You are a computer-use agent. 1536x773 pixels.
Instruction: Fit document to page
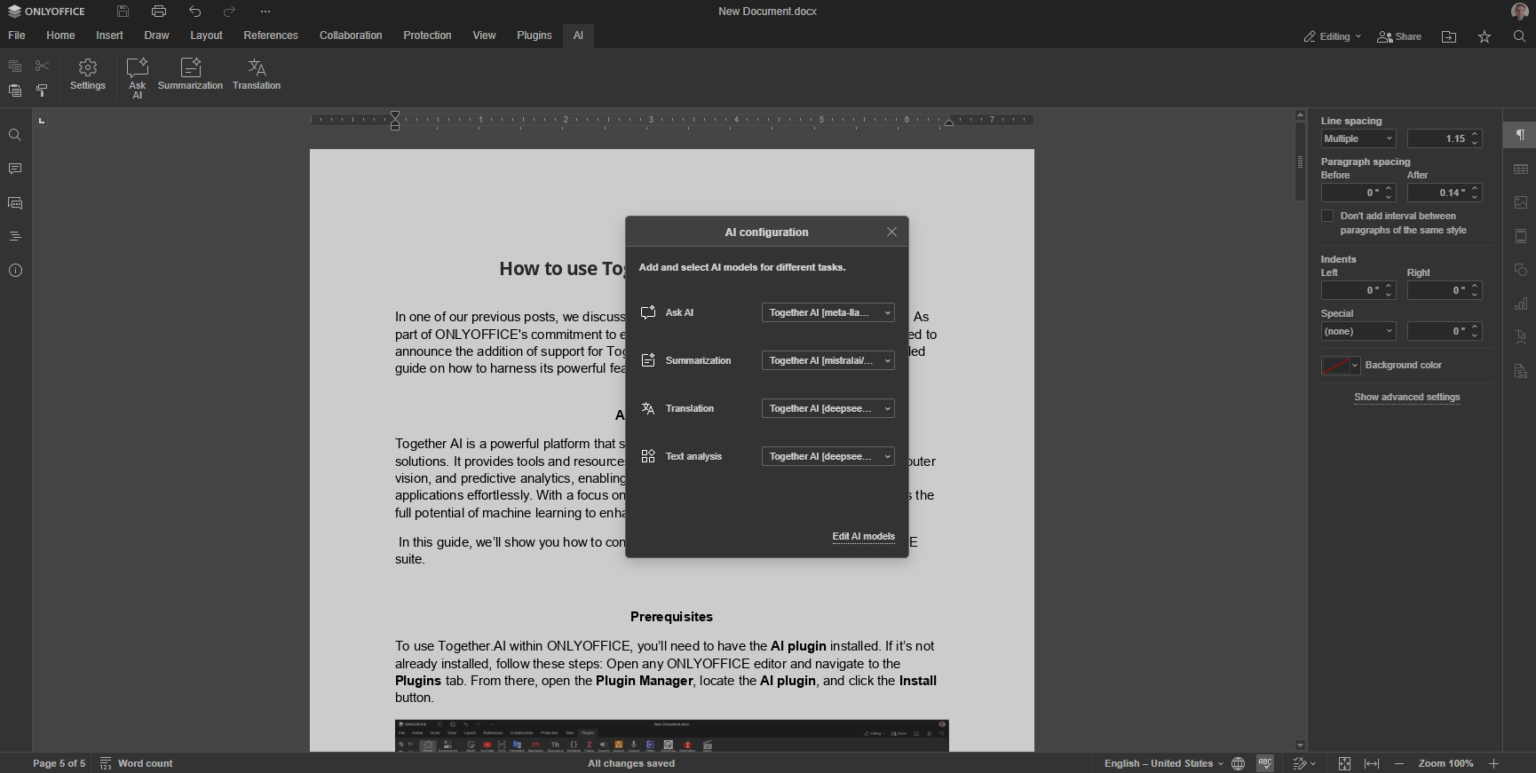(1344, 763)
